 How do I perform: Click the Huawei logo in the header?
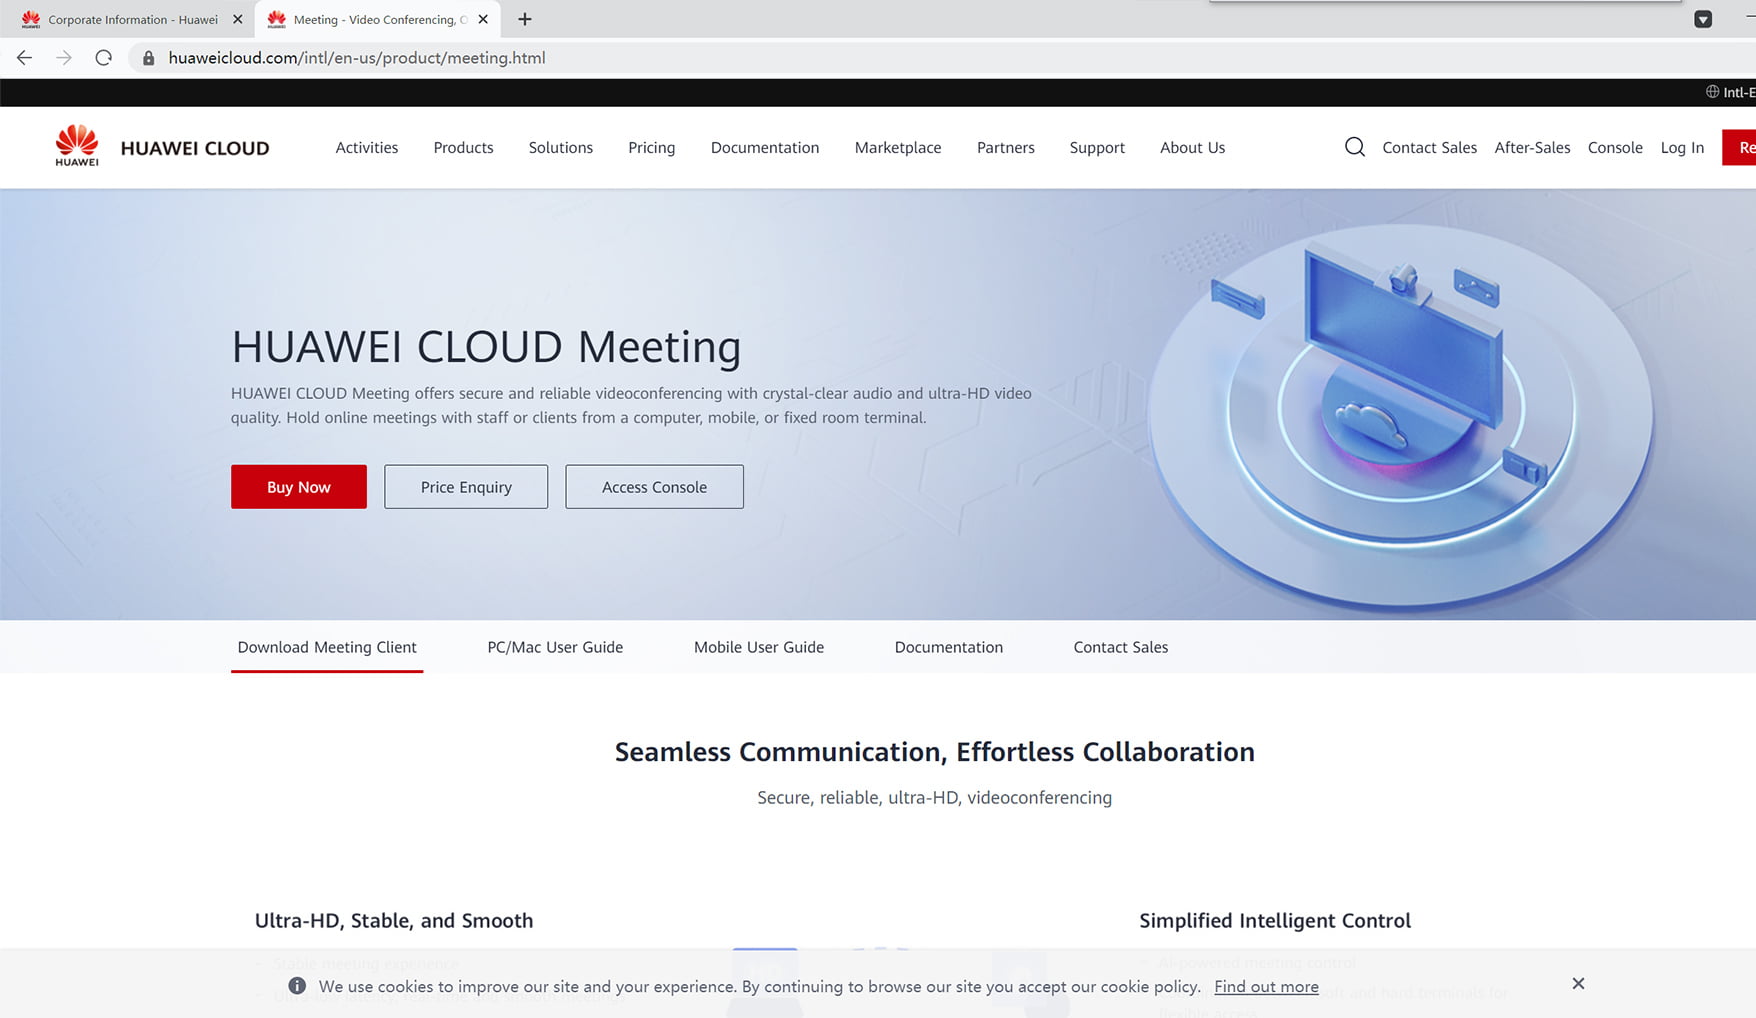(77, 146)
